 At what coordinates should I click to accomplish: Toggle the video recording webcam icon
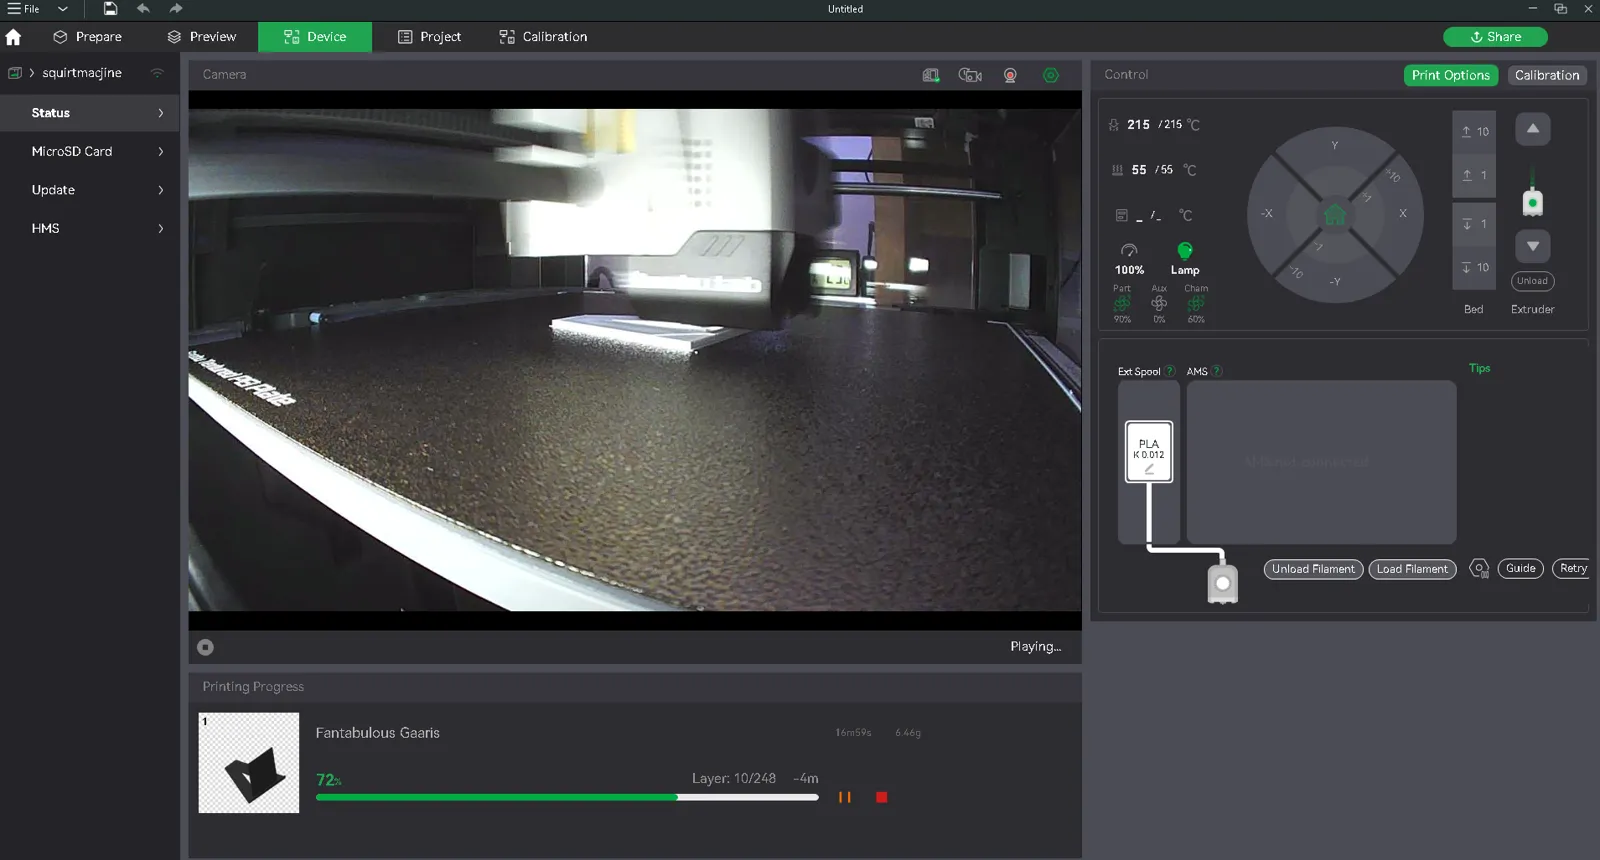point(1010,75)
